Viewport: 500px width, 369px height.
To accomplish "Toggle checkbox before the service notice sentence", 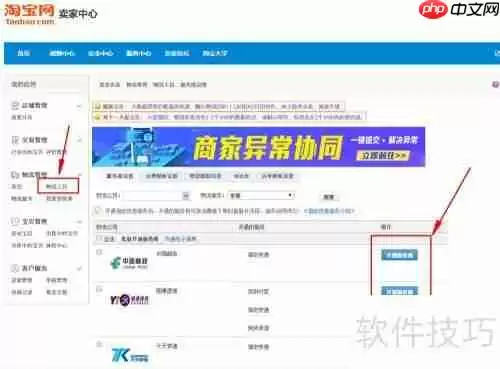I will [98, 210].
